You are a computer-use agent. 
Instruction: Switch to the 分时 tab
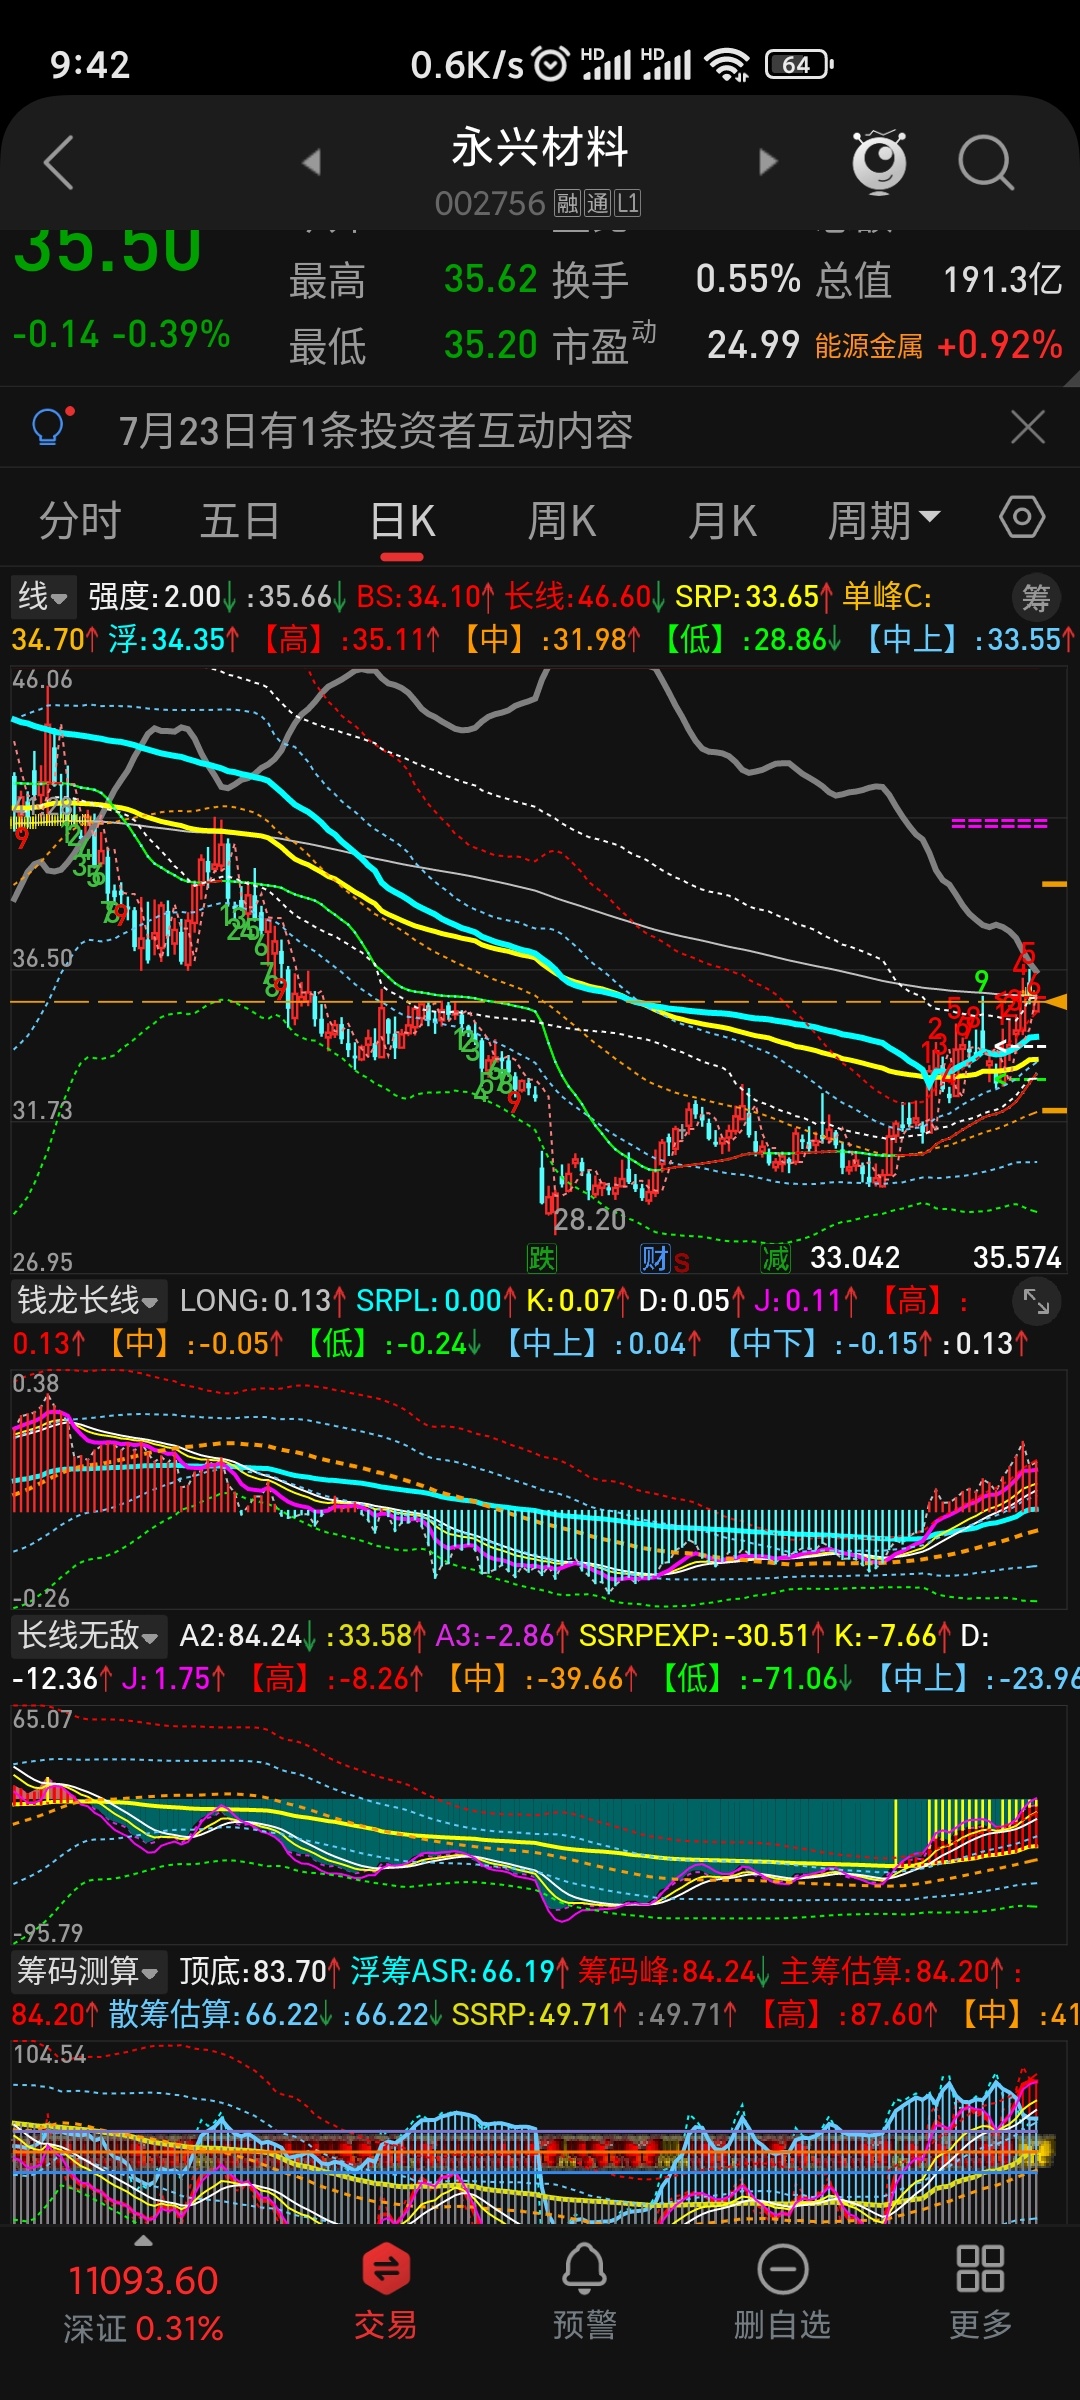tap(80, 521)
